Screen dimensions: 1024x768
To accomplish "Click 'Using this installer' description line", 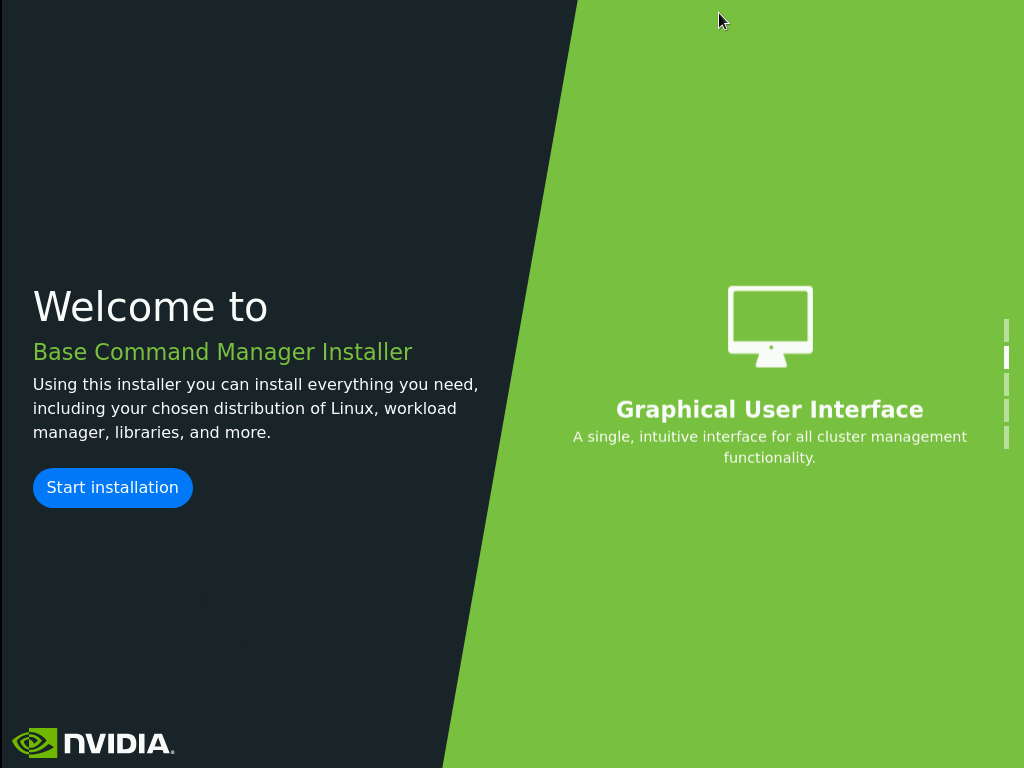I will pos(255,385).
